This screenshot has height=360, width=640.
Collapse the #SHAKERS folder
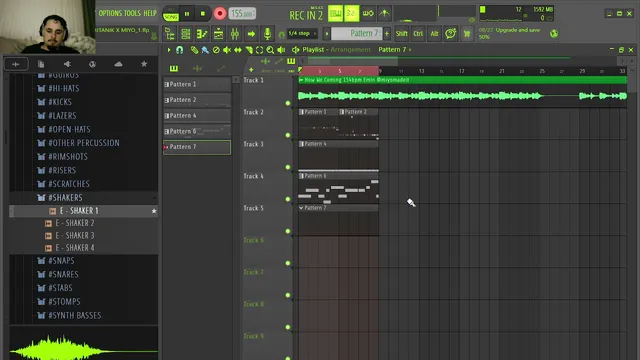point(65,198)
